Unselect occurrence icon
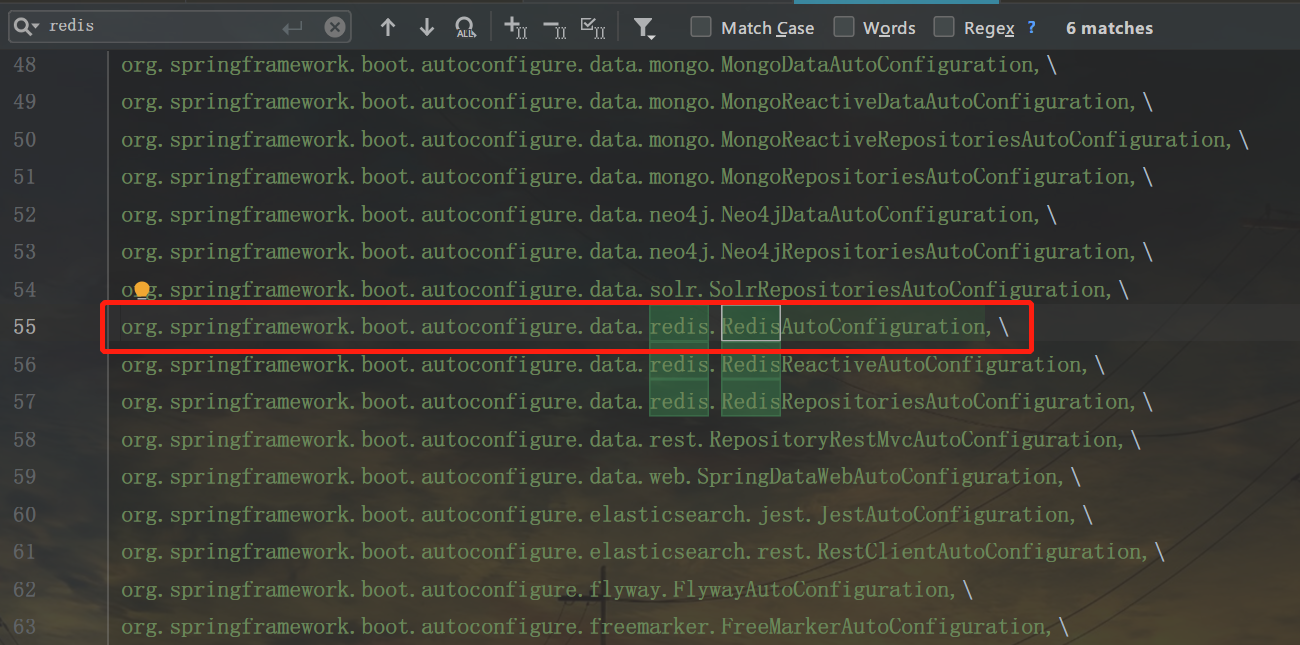The width and height of the screenshot is (1300, 645). [x=554, y=27]
